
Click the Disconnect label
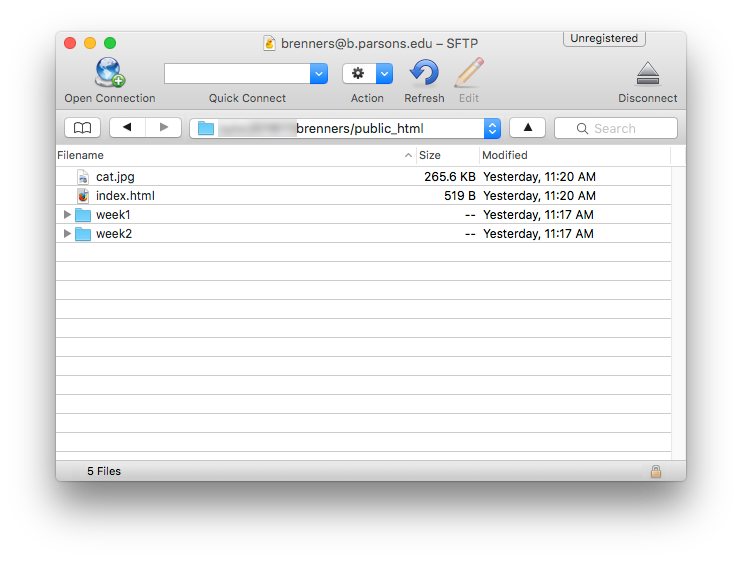pyautogui.click(x=648, y=98)
